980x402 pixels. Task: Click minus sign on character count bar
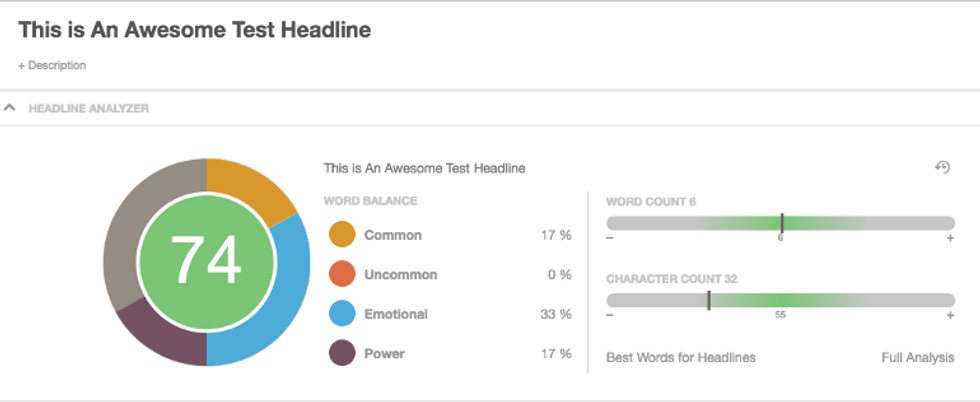[610, 315]
